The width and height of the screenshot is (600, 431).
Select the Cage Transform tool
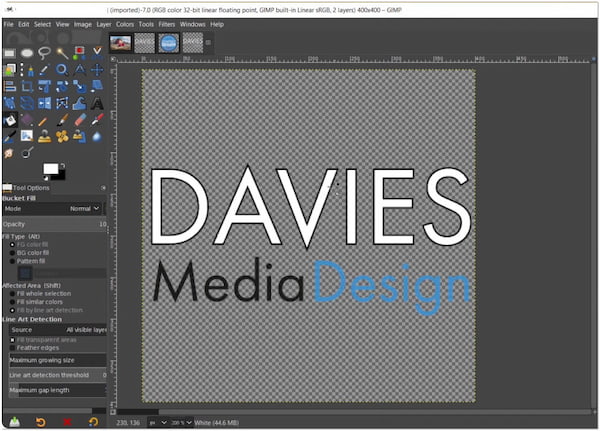click(x=62, y=103)
